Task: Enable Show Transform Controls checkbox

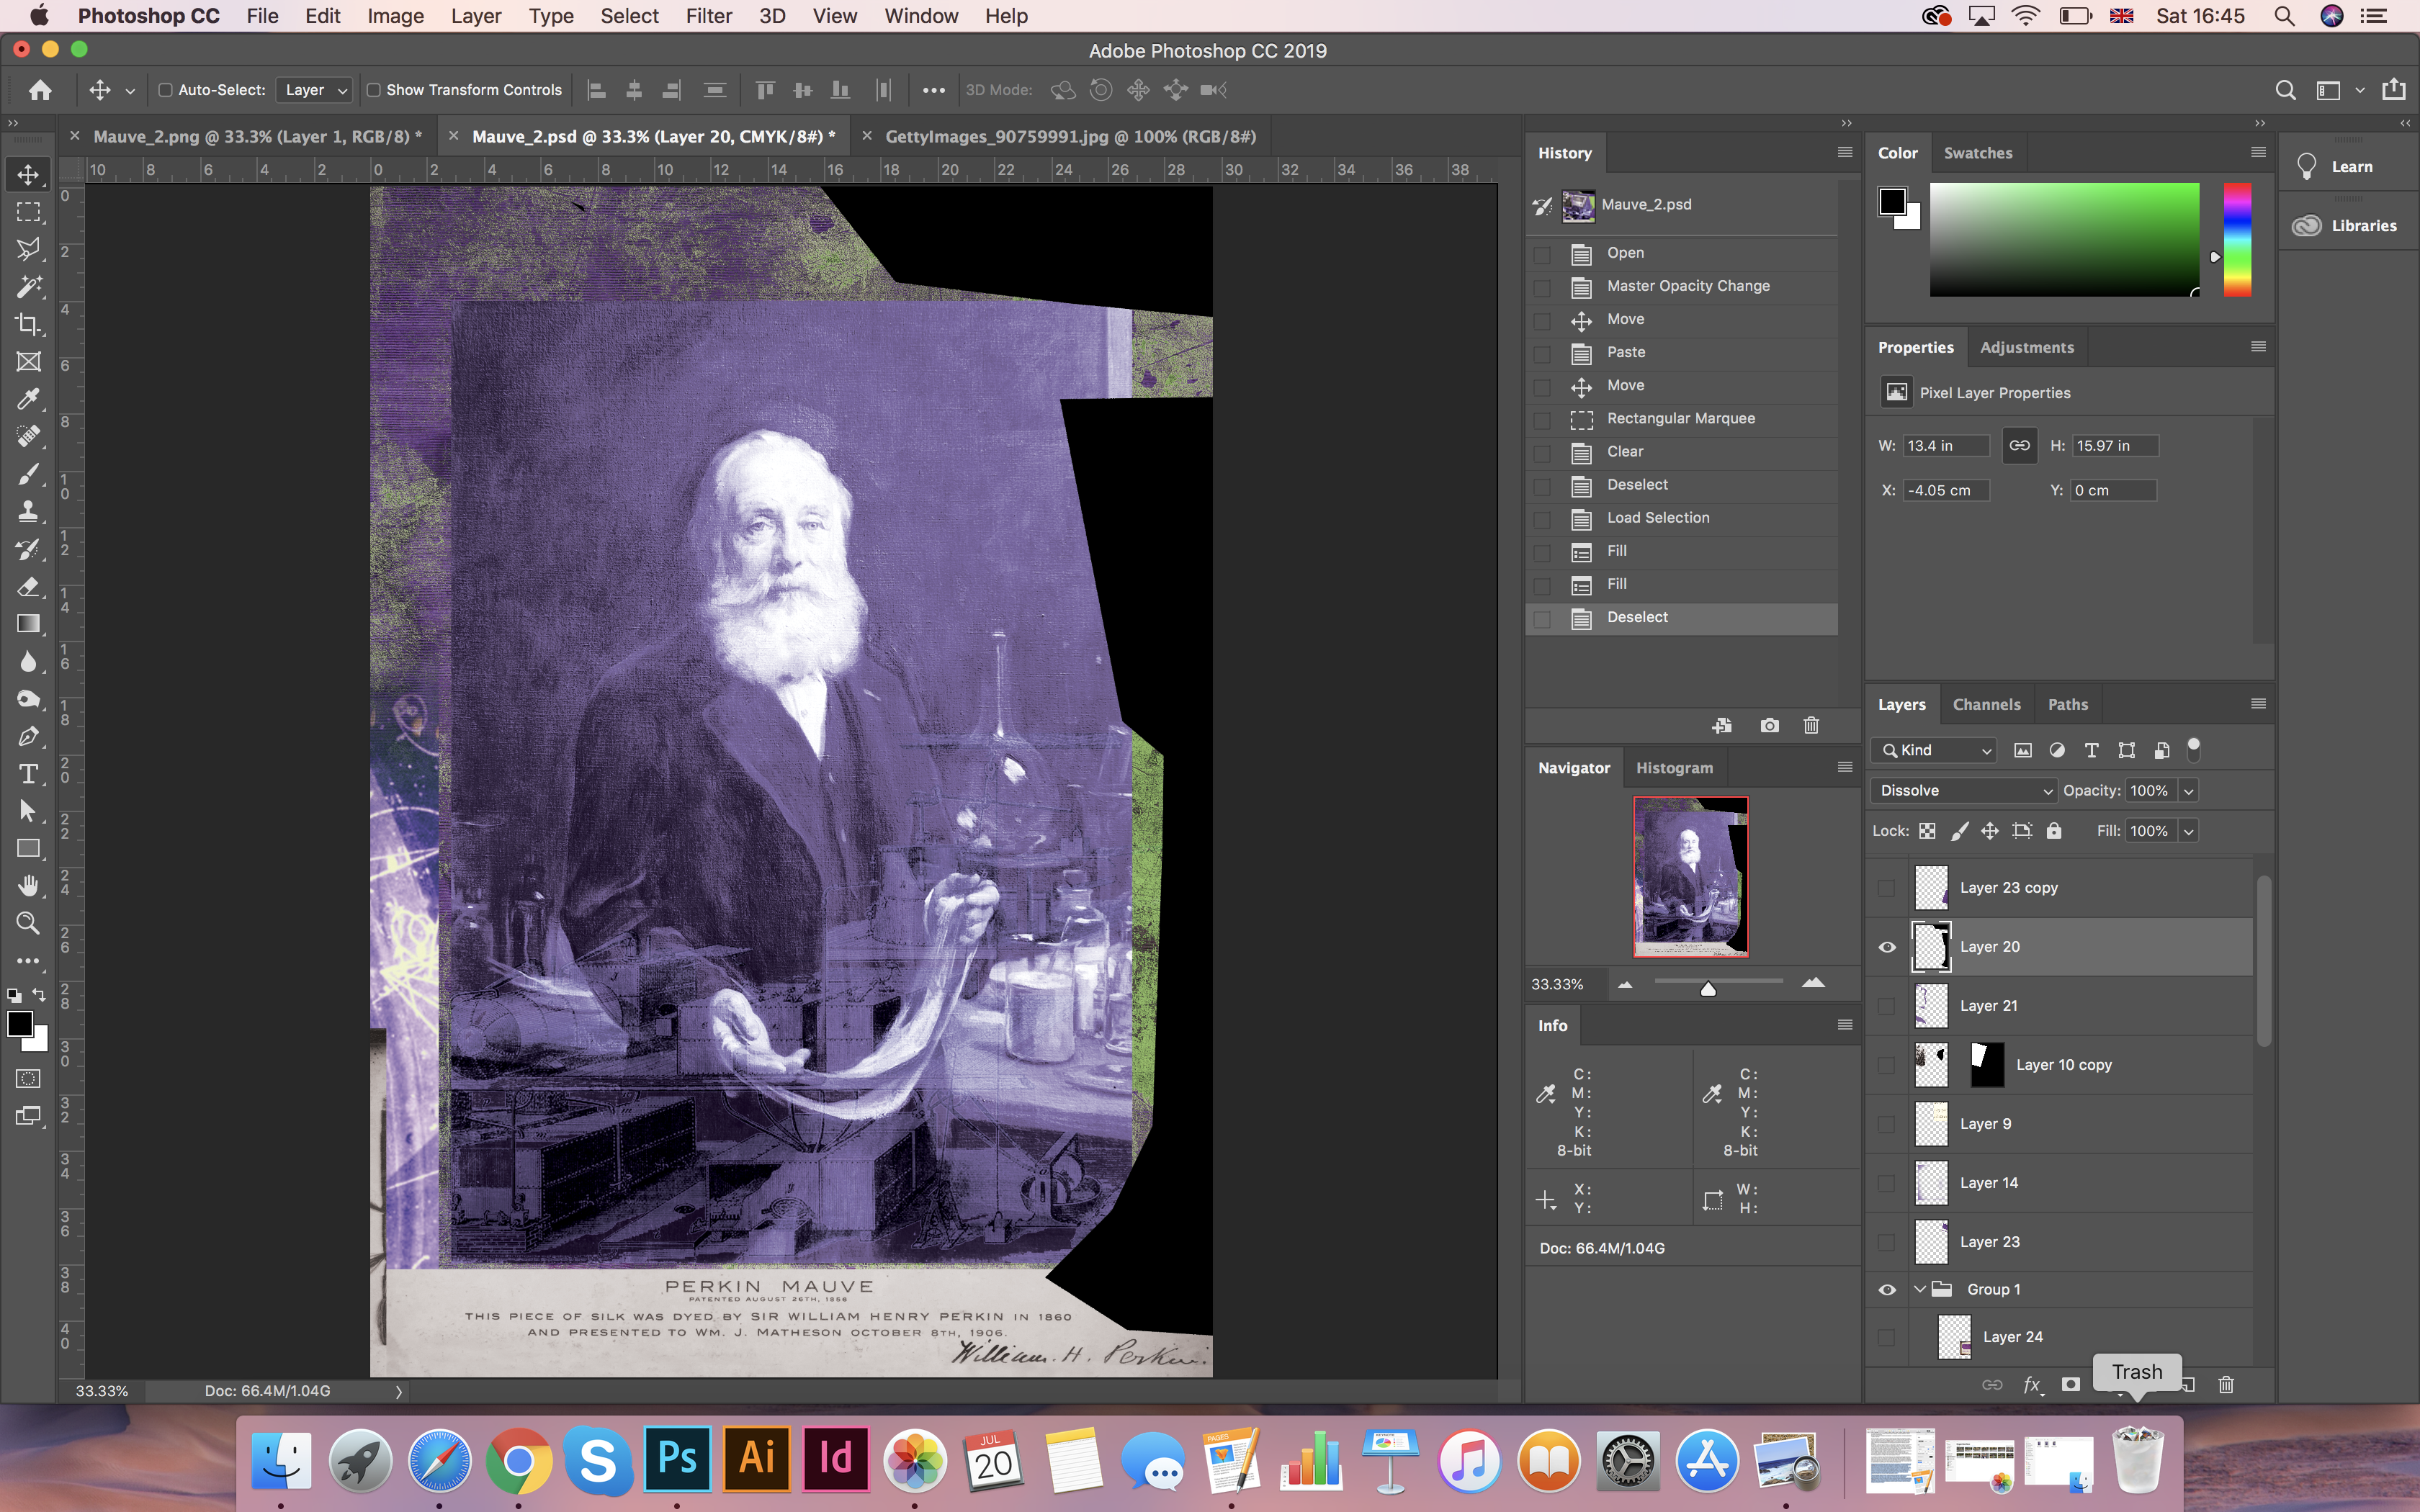Action: pyautogui.click(x=373, y=90)
